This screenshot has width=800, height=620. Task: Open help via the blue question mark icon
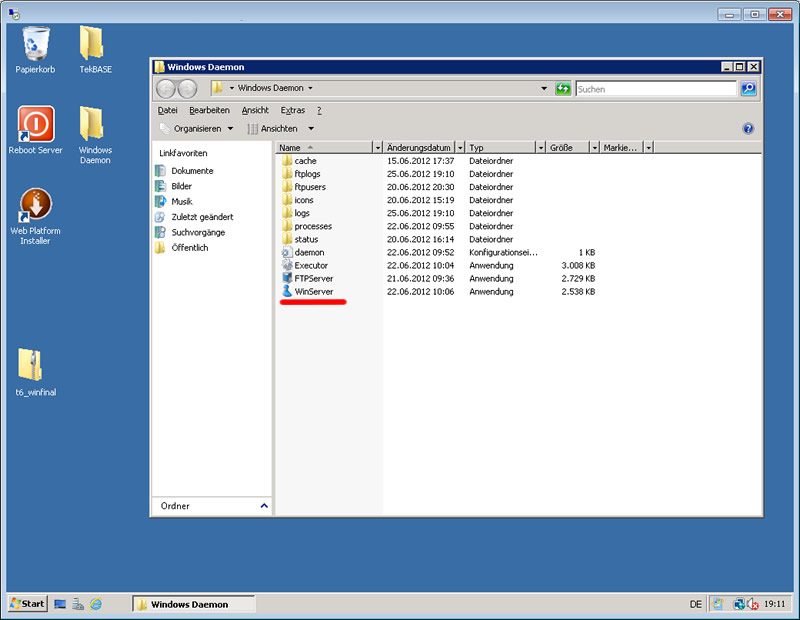(x=748, y=129)
